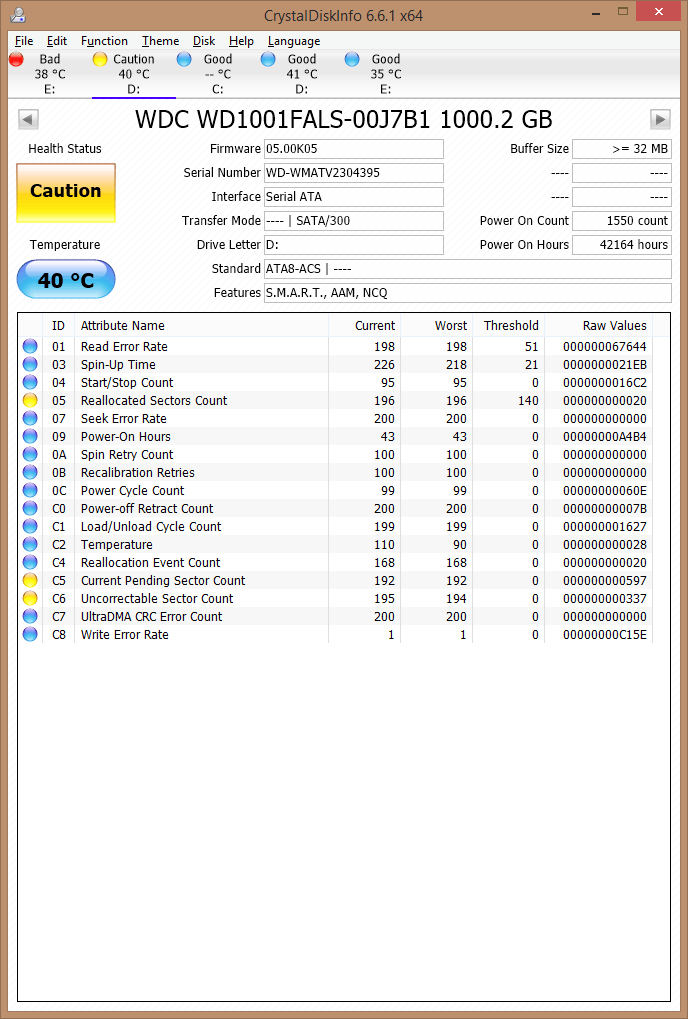
Task: Select the Good 35 °C disk E:
Action: pyautogui.click(x=385, y=73)
